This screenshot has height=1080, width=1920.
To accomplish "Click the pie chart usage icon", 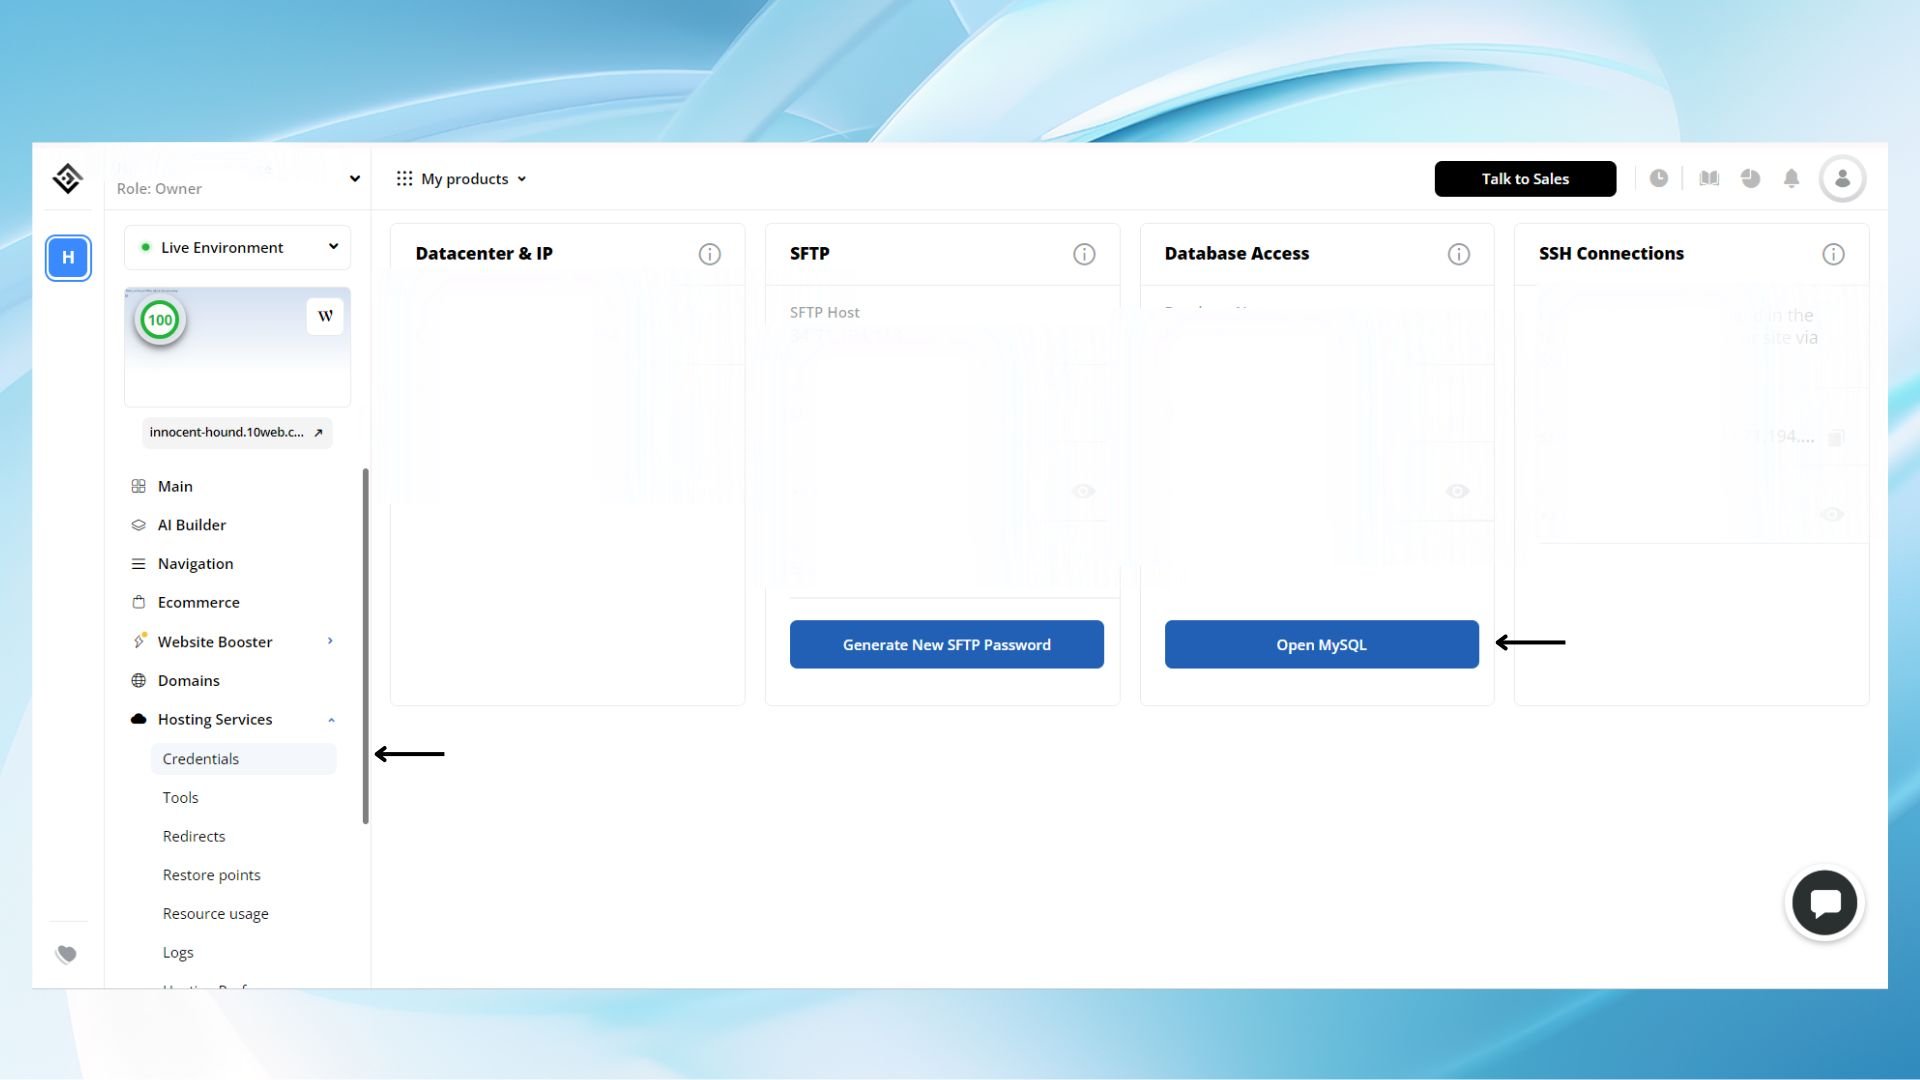I will click(x=1750, y=179).
